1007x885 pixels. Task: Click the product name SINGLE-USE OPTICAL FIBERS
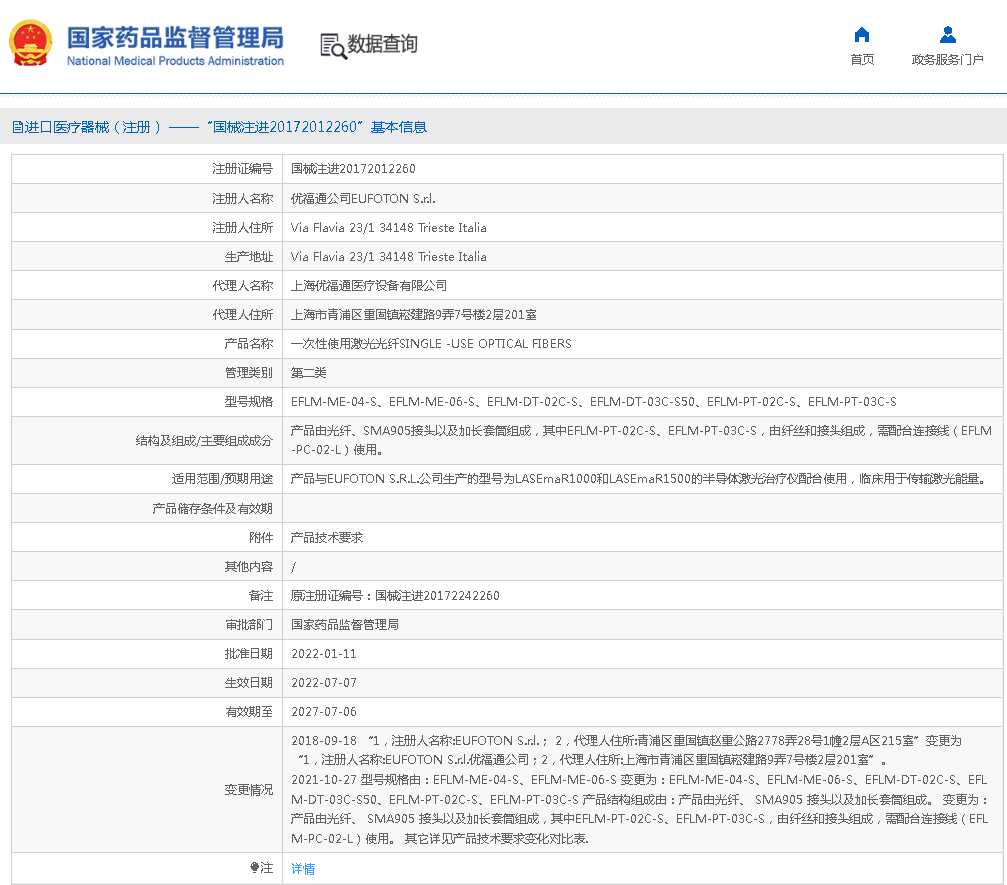point(431,344)
